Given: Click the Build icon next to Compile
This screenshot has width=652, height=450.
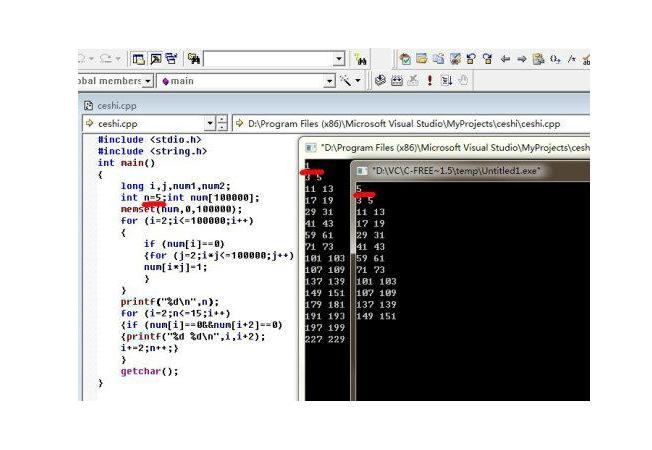Looking at the screenshot, I should pyautogui.click(x=396, y=81).
